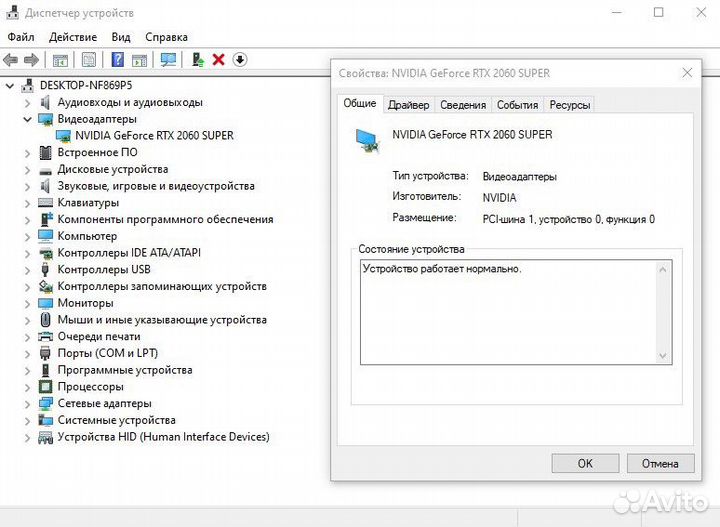Expand the Контроллеры IDE ATA/ATAPI node
This screenshot has width=720, height=527.
click(28, 253)
